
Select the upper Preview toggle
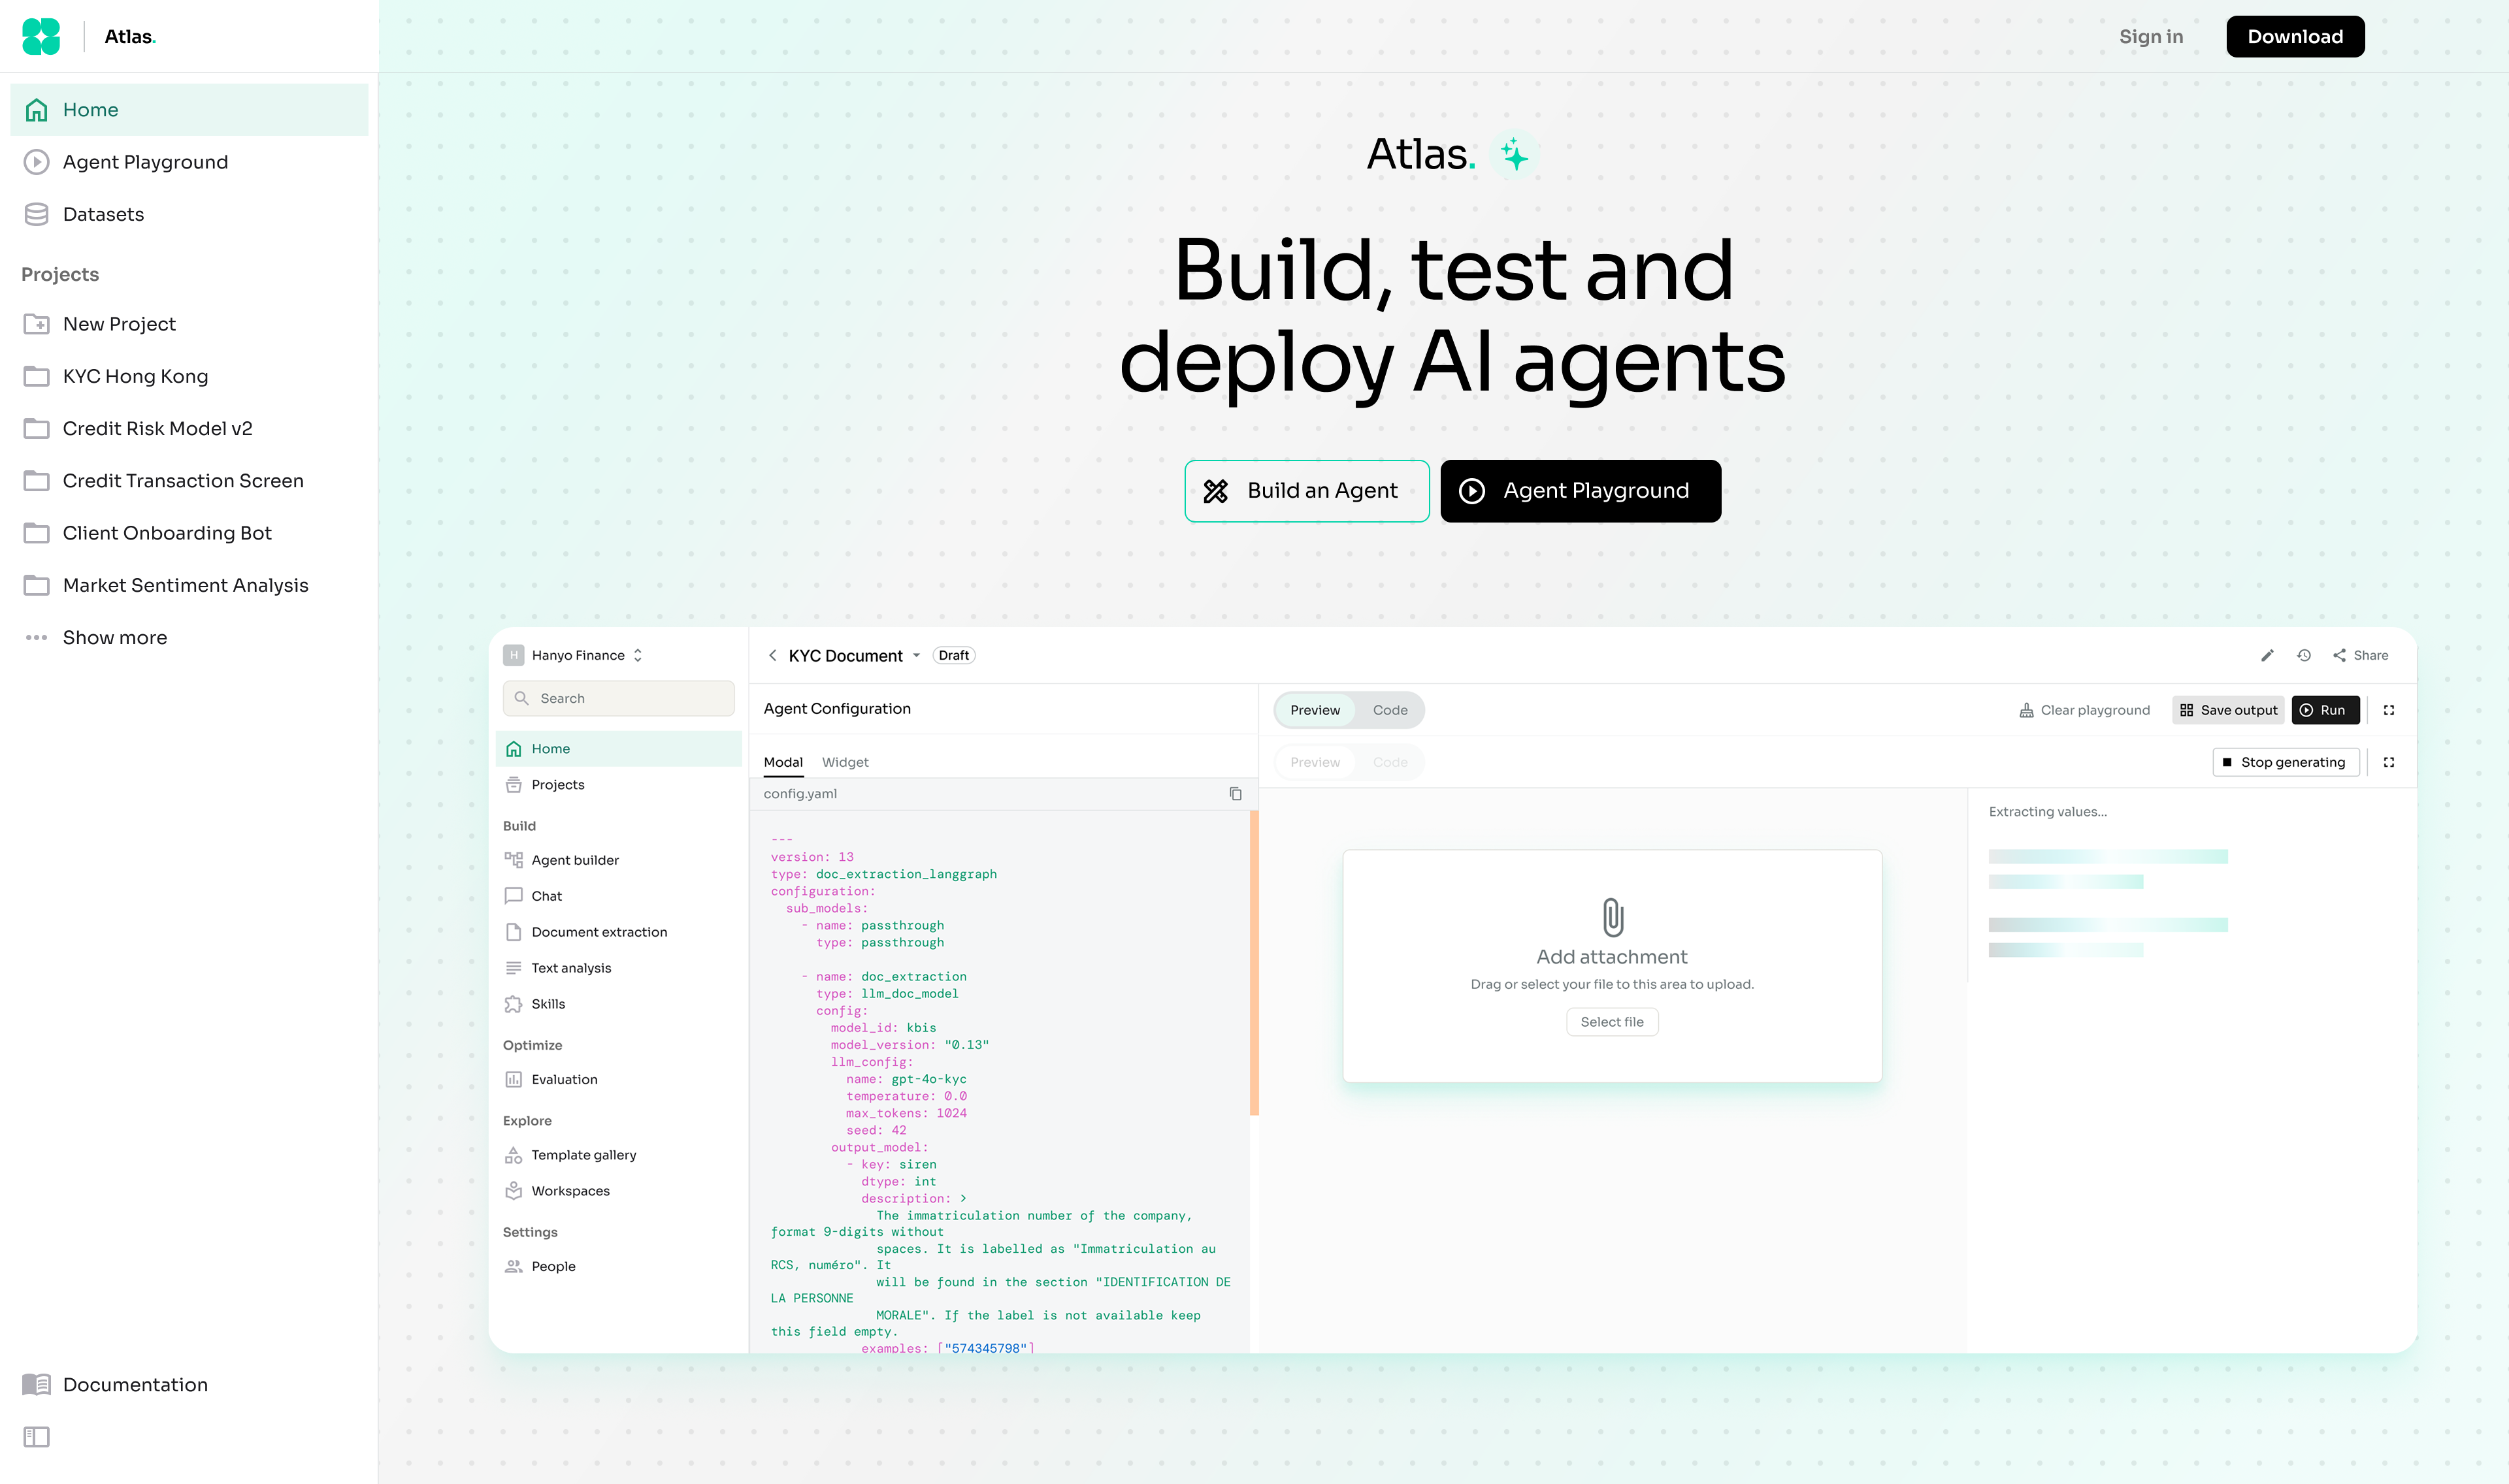[1315, 710]
